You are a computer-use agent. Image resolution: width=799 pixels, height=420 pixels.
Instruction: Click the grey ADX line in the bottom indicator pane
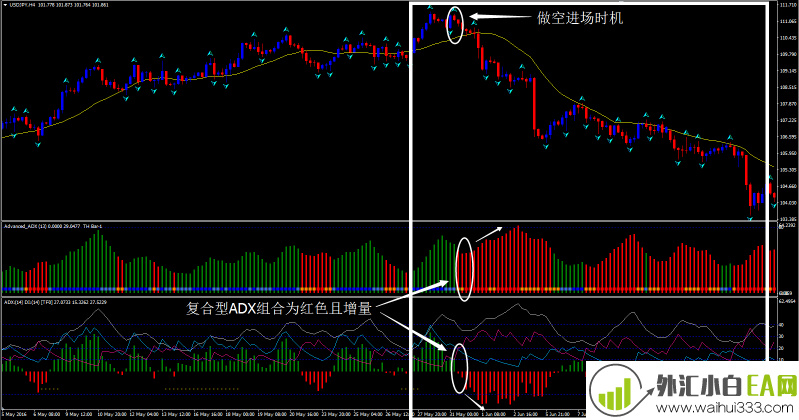click(517, 305)
